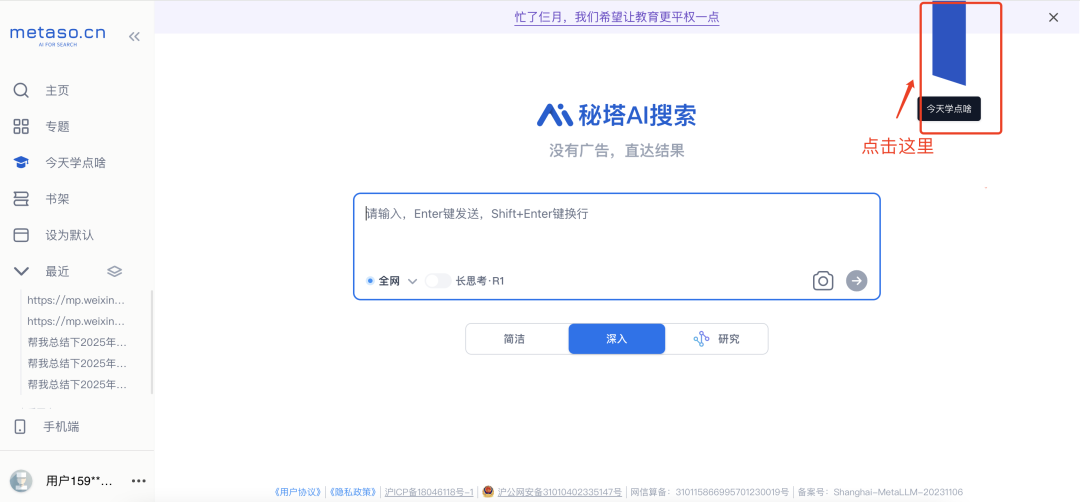
Task: Click the graduation cap icon
Action: coord(21,163)
